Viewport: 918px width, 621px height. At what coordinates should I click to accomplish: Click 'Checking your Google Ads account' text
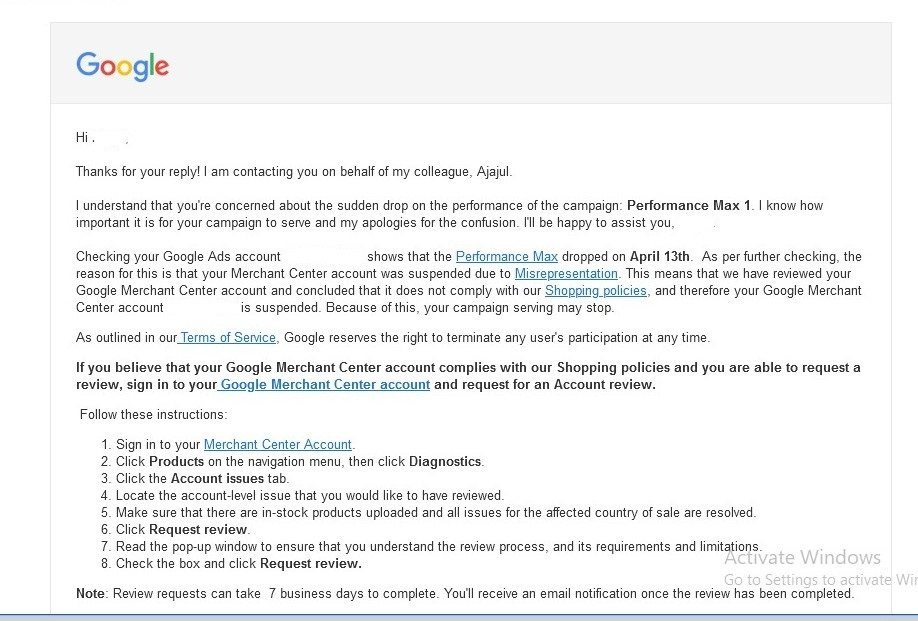(178, 256)
